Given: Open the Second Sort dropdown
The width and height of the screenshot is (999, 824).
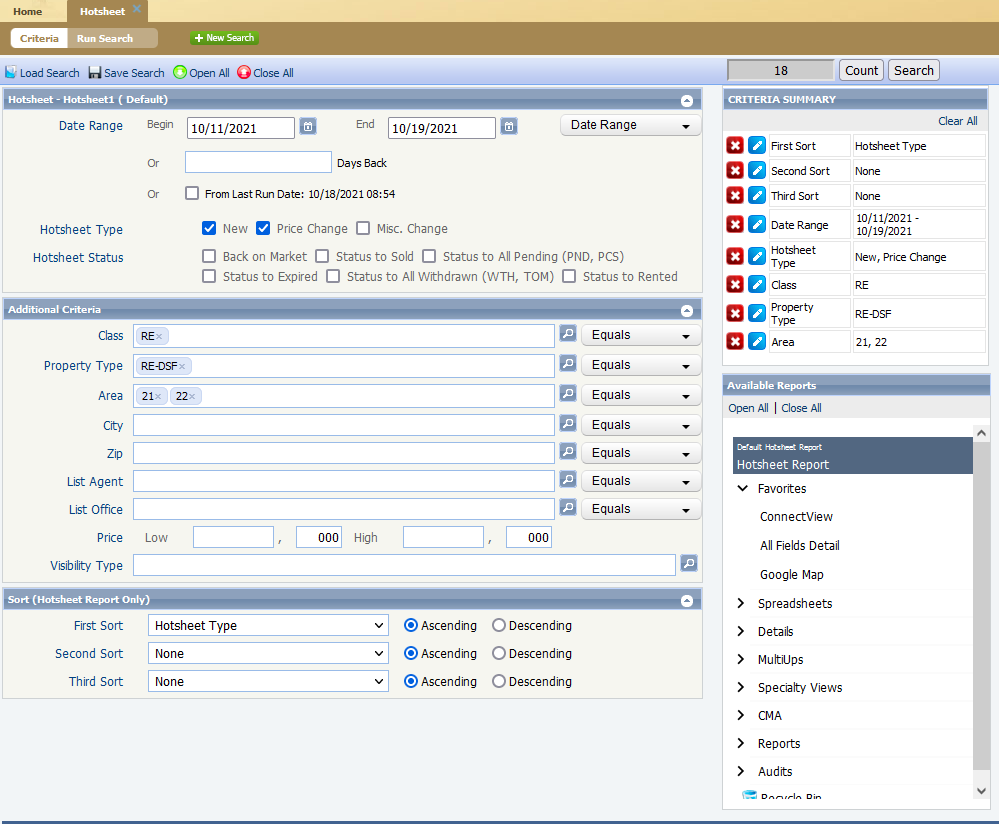Looking at the screenshot, I should pyautogui.click(x=268, y=653).
